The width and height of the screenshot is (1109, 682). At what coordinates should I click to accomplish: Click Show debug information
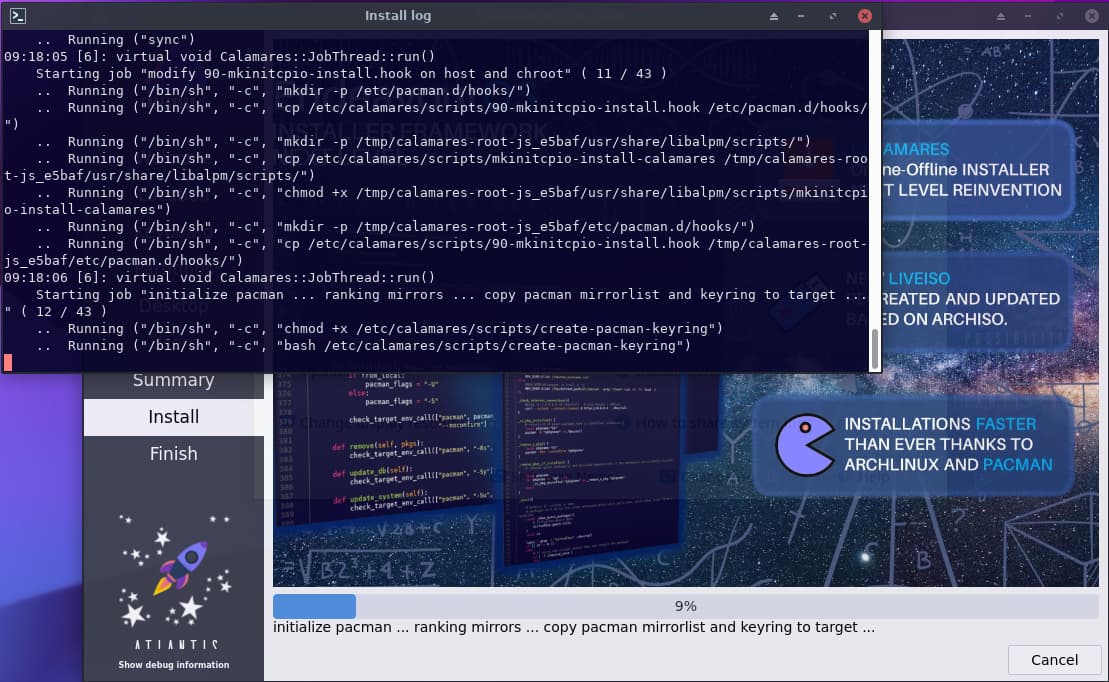173,665
